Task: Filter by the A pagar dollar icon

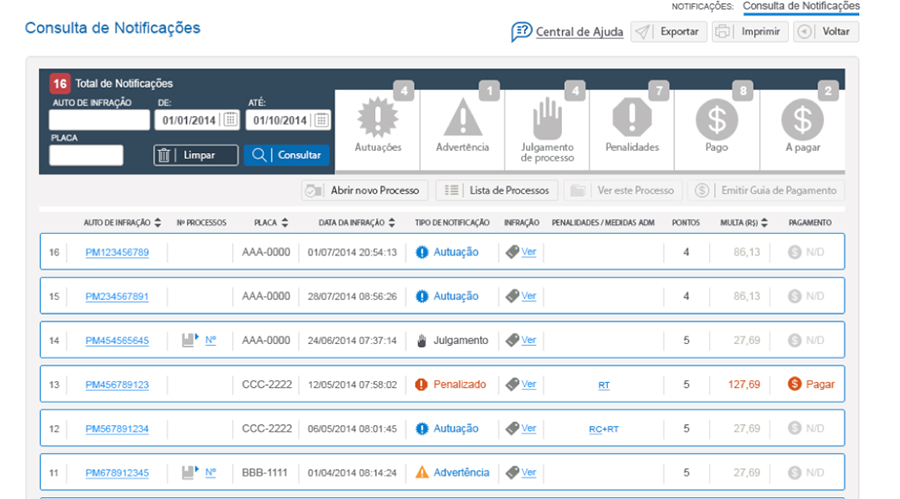Action: (801, 121)
